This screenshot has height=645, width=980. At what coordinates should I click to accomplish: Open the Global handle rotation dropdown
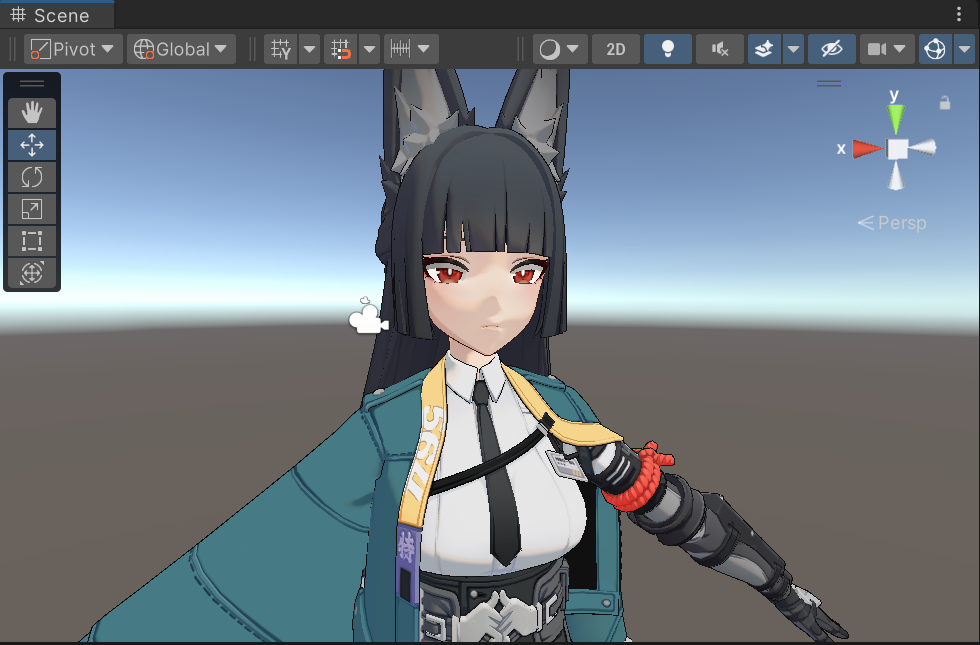pos(180,49)
